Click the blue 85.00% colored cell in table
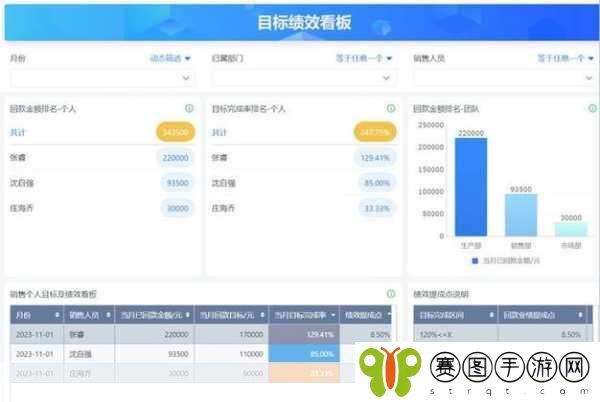This screenshot has height=402, width=600. coord(304,354)
